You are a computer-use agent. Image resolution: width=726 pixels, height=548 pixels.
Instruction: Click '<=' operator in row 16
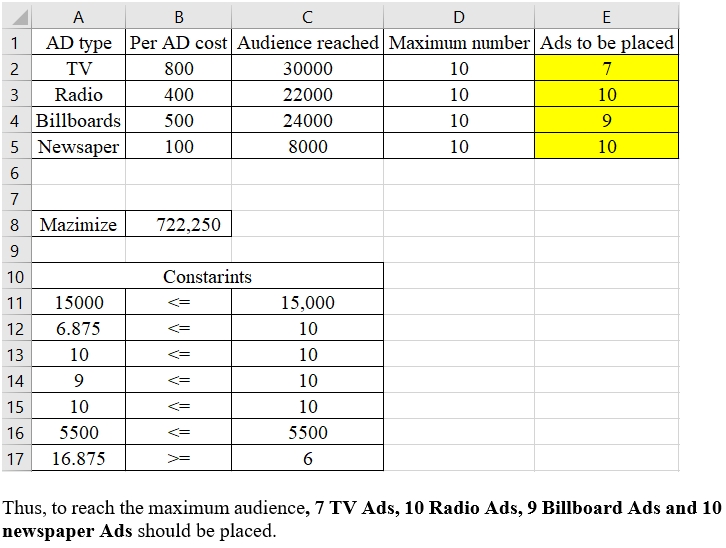[178, 432]
